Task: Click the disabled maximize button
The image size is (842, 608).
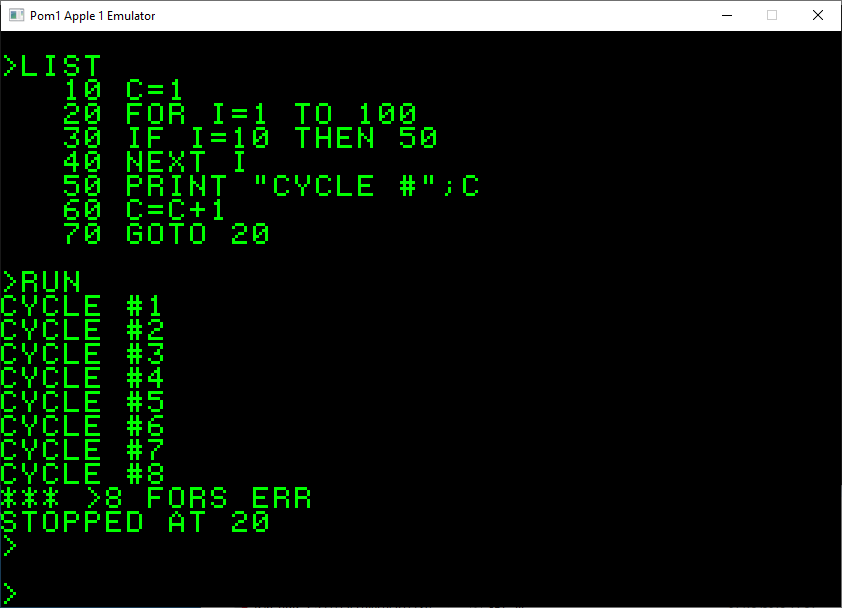Action: (x=772, y=16)
